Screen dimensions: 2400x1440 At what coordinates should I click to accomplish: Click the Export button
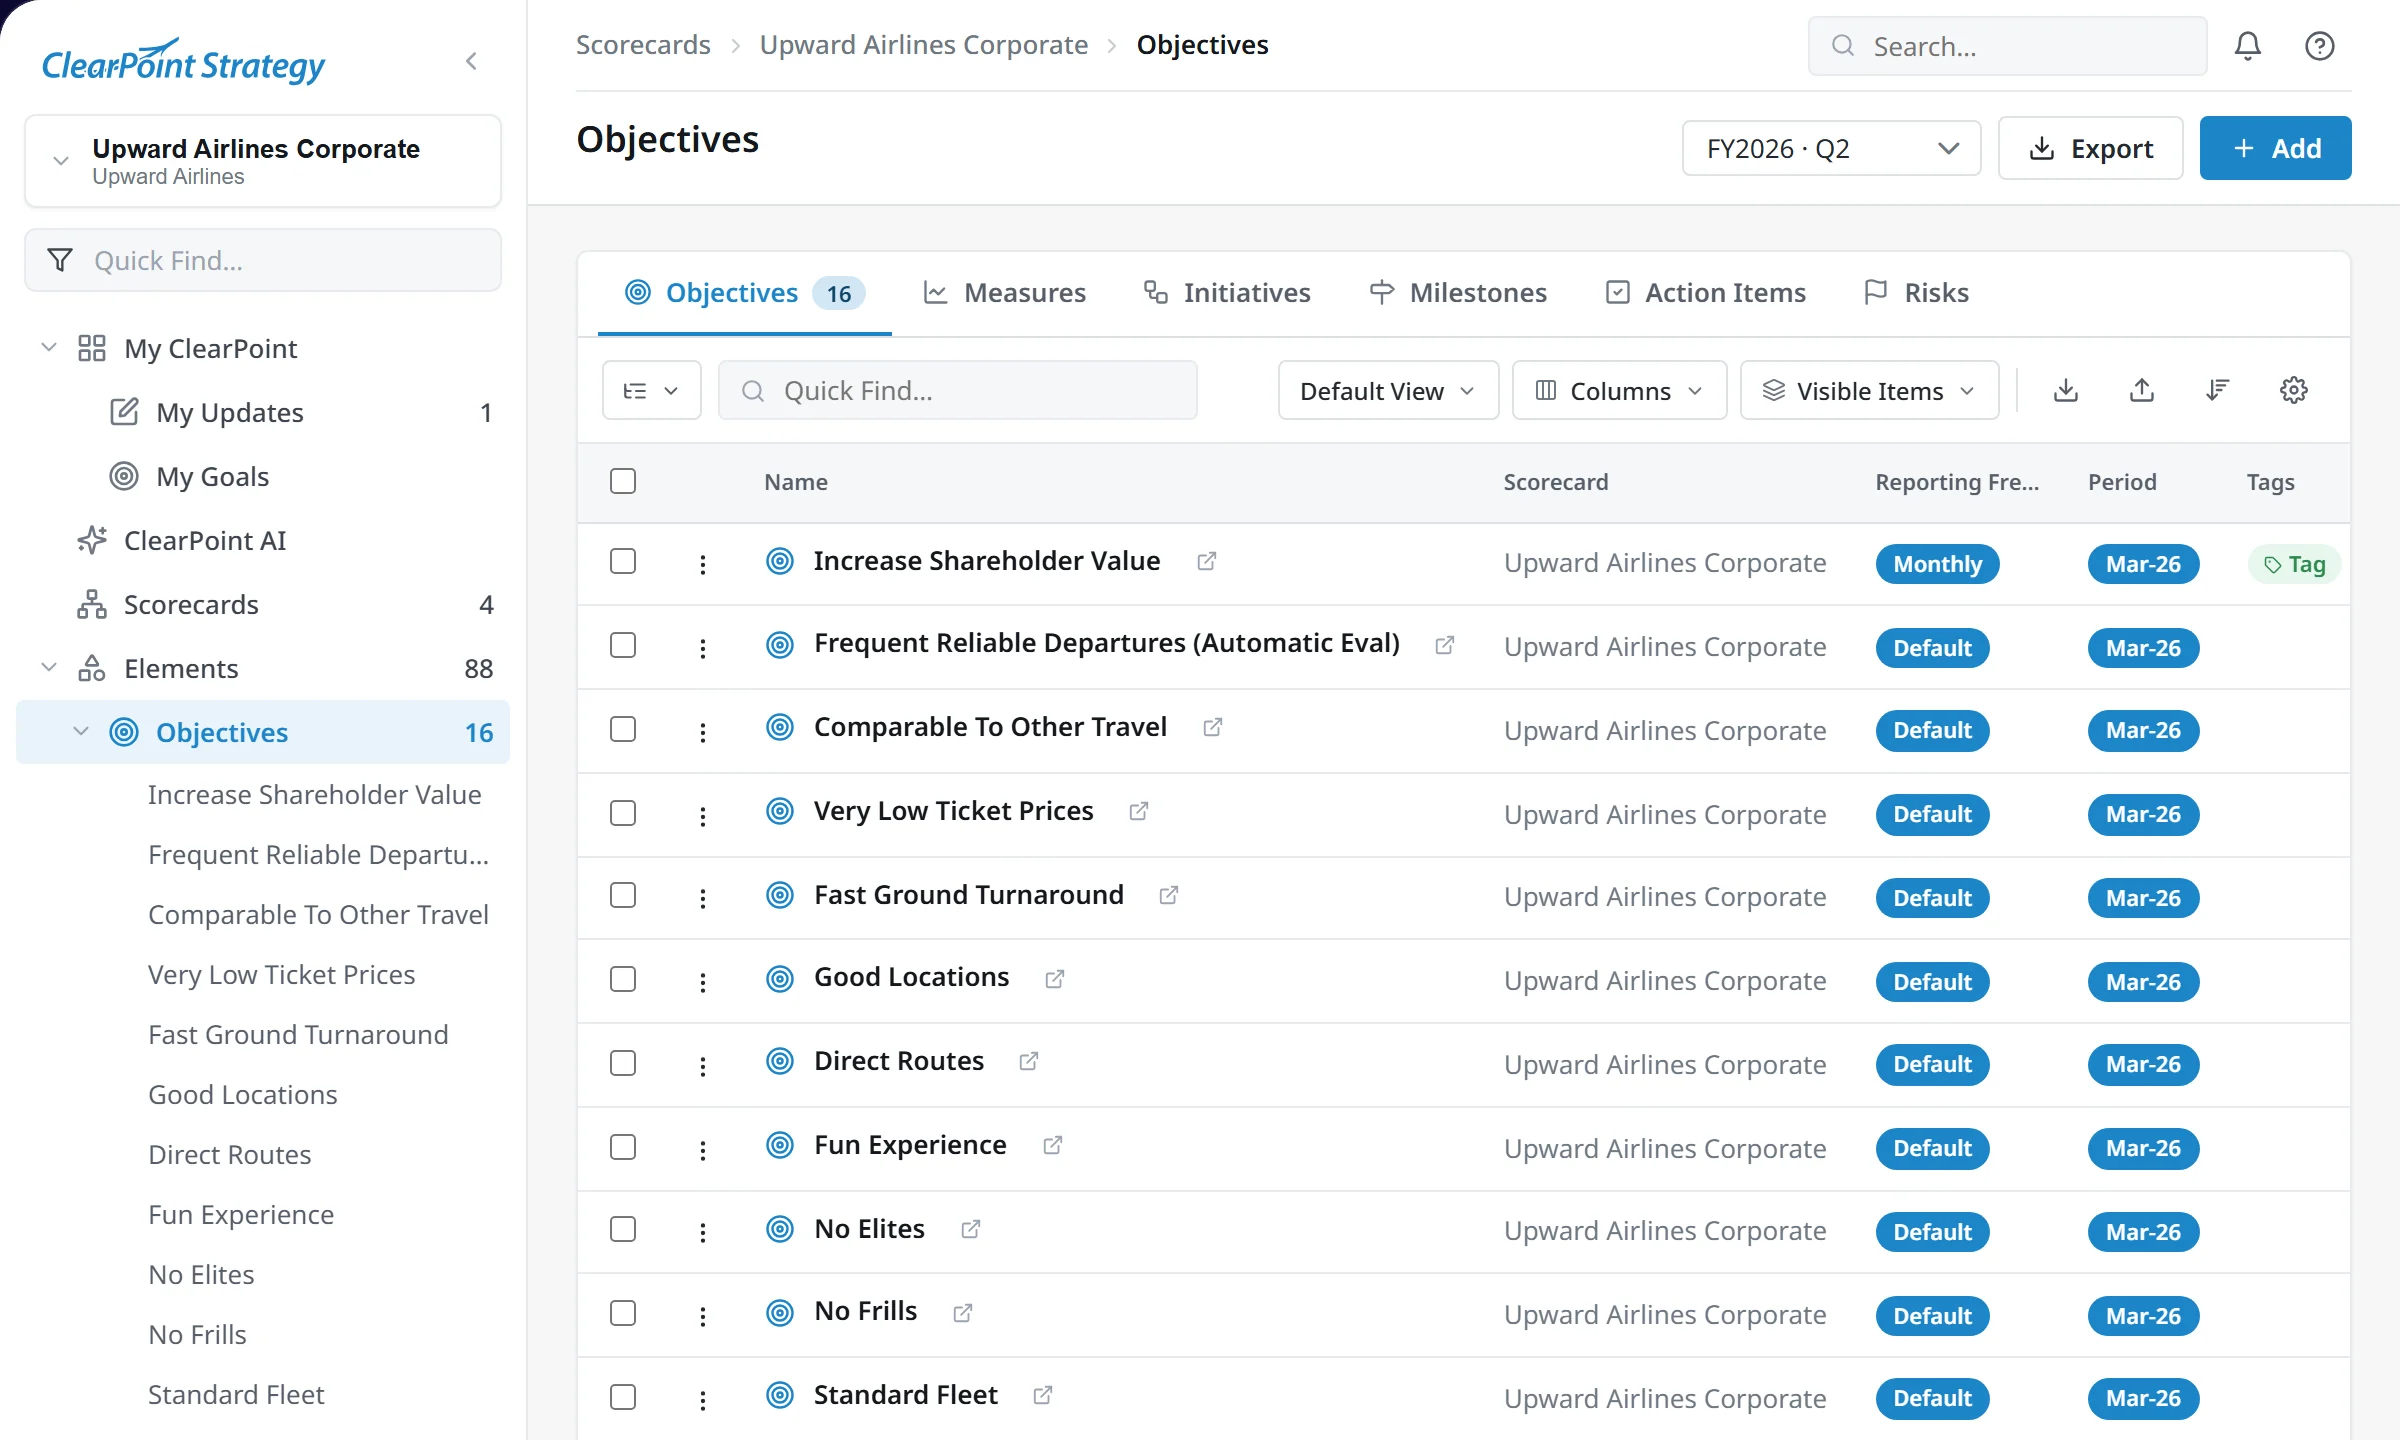click(2090, 148)
